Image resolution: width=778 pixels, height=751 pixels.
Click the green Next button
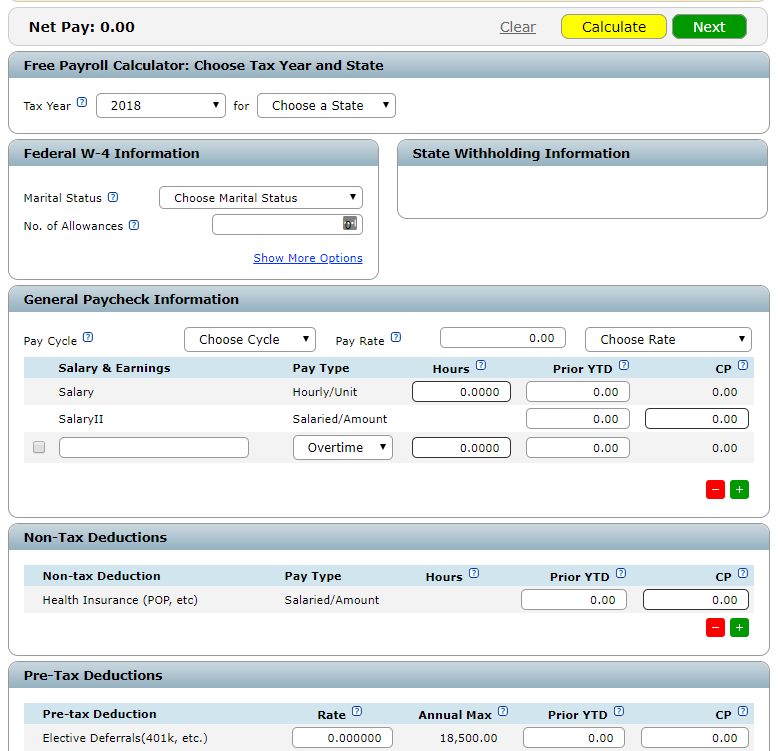tap(710, 27)
